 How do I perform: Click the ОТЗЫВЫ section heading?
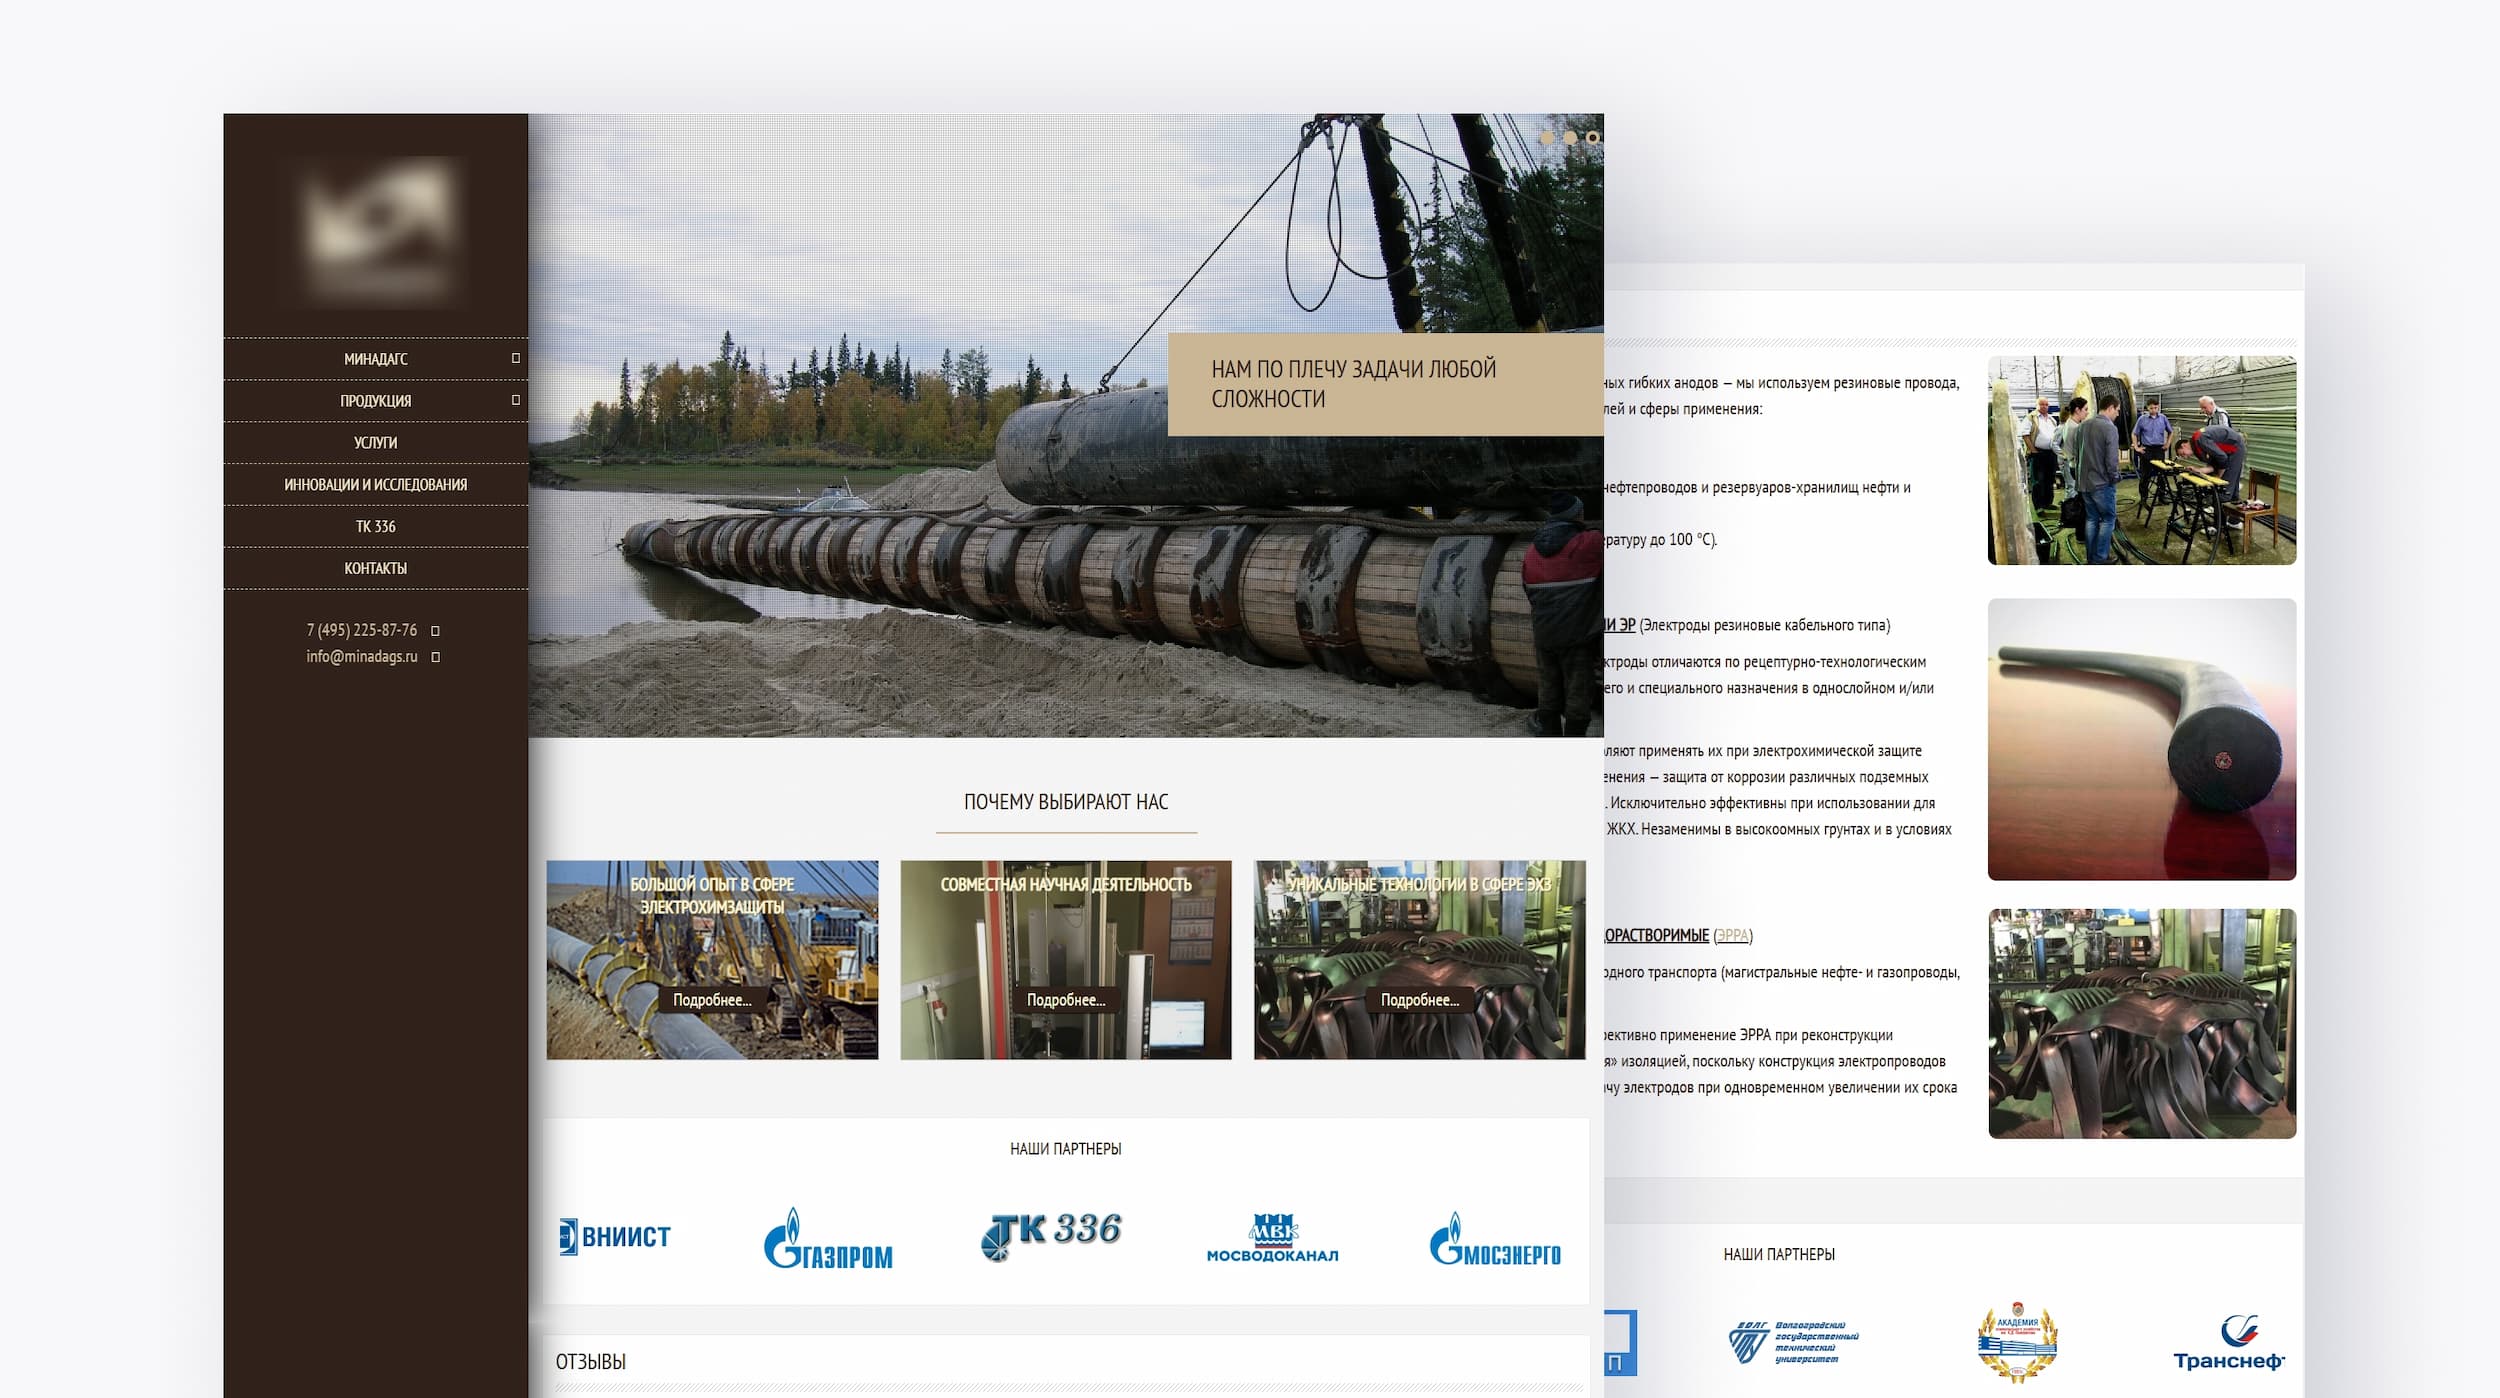(x=591, y=1362)
